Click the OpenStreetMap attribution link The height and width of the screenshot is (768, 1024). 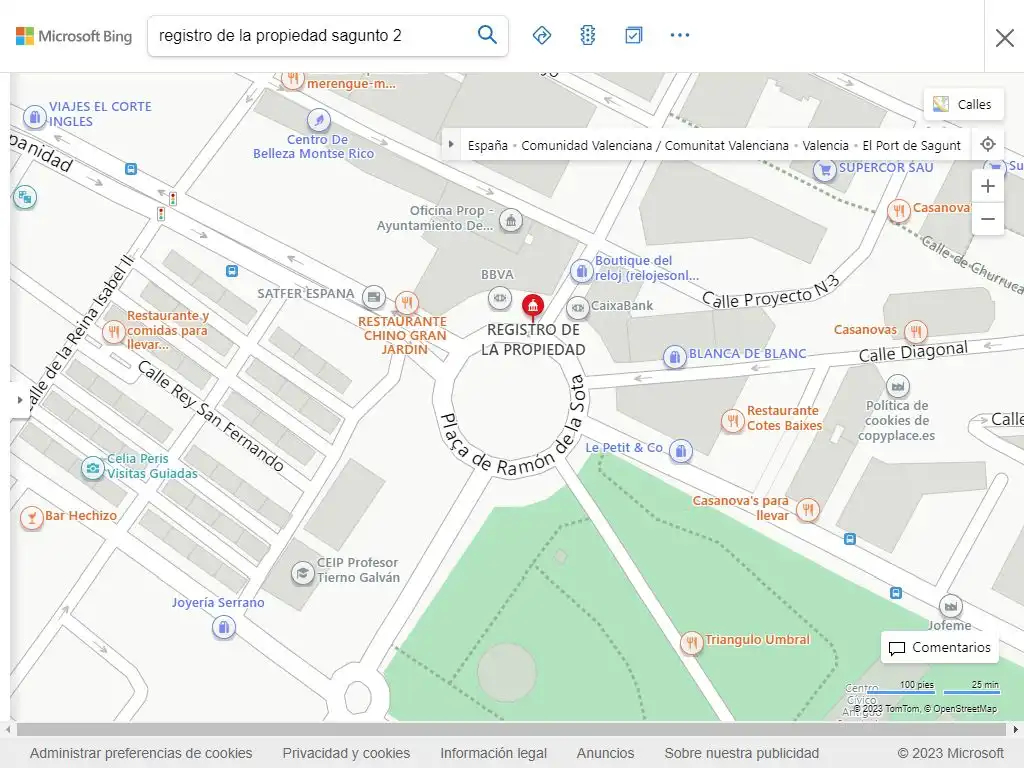tap(965, 709)
